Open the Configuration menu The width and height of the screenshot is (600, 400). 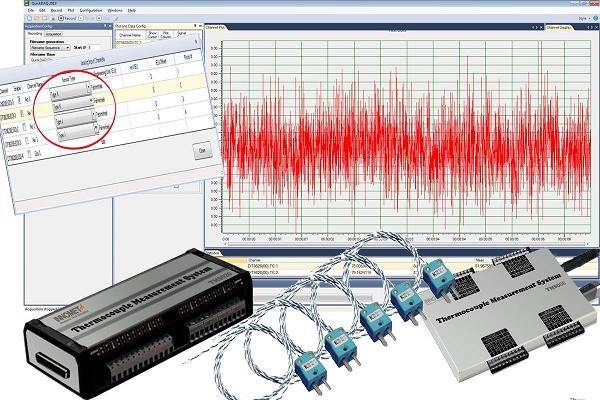pyautogui.click(x=91, y=10)
